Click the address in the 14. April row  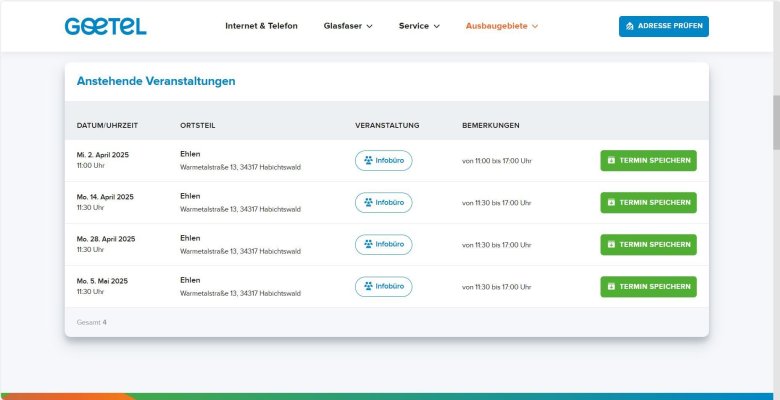click(x=240, y=209)
